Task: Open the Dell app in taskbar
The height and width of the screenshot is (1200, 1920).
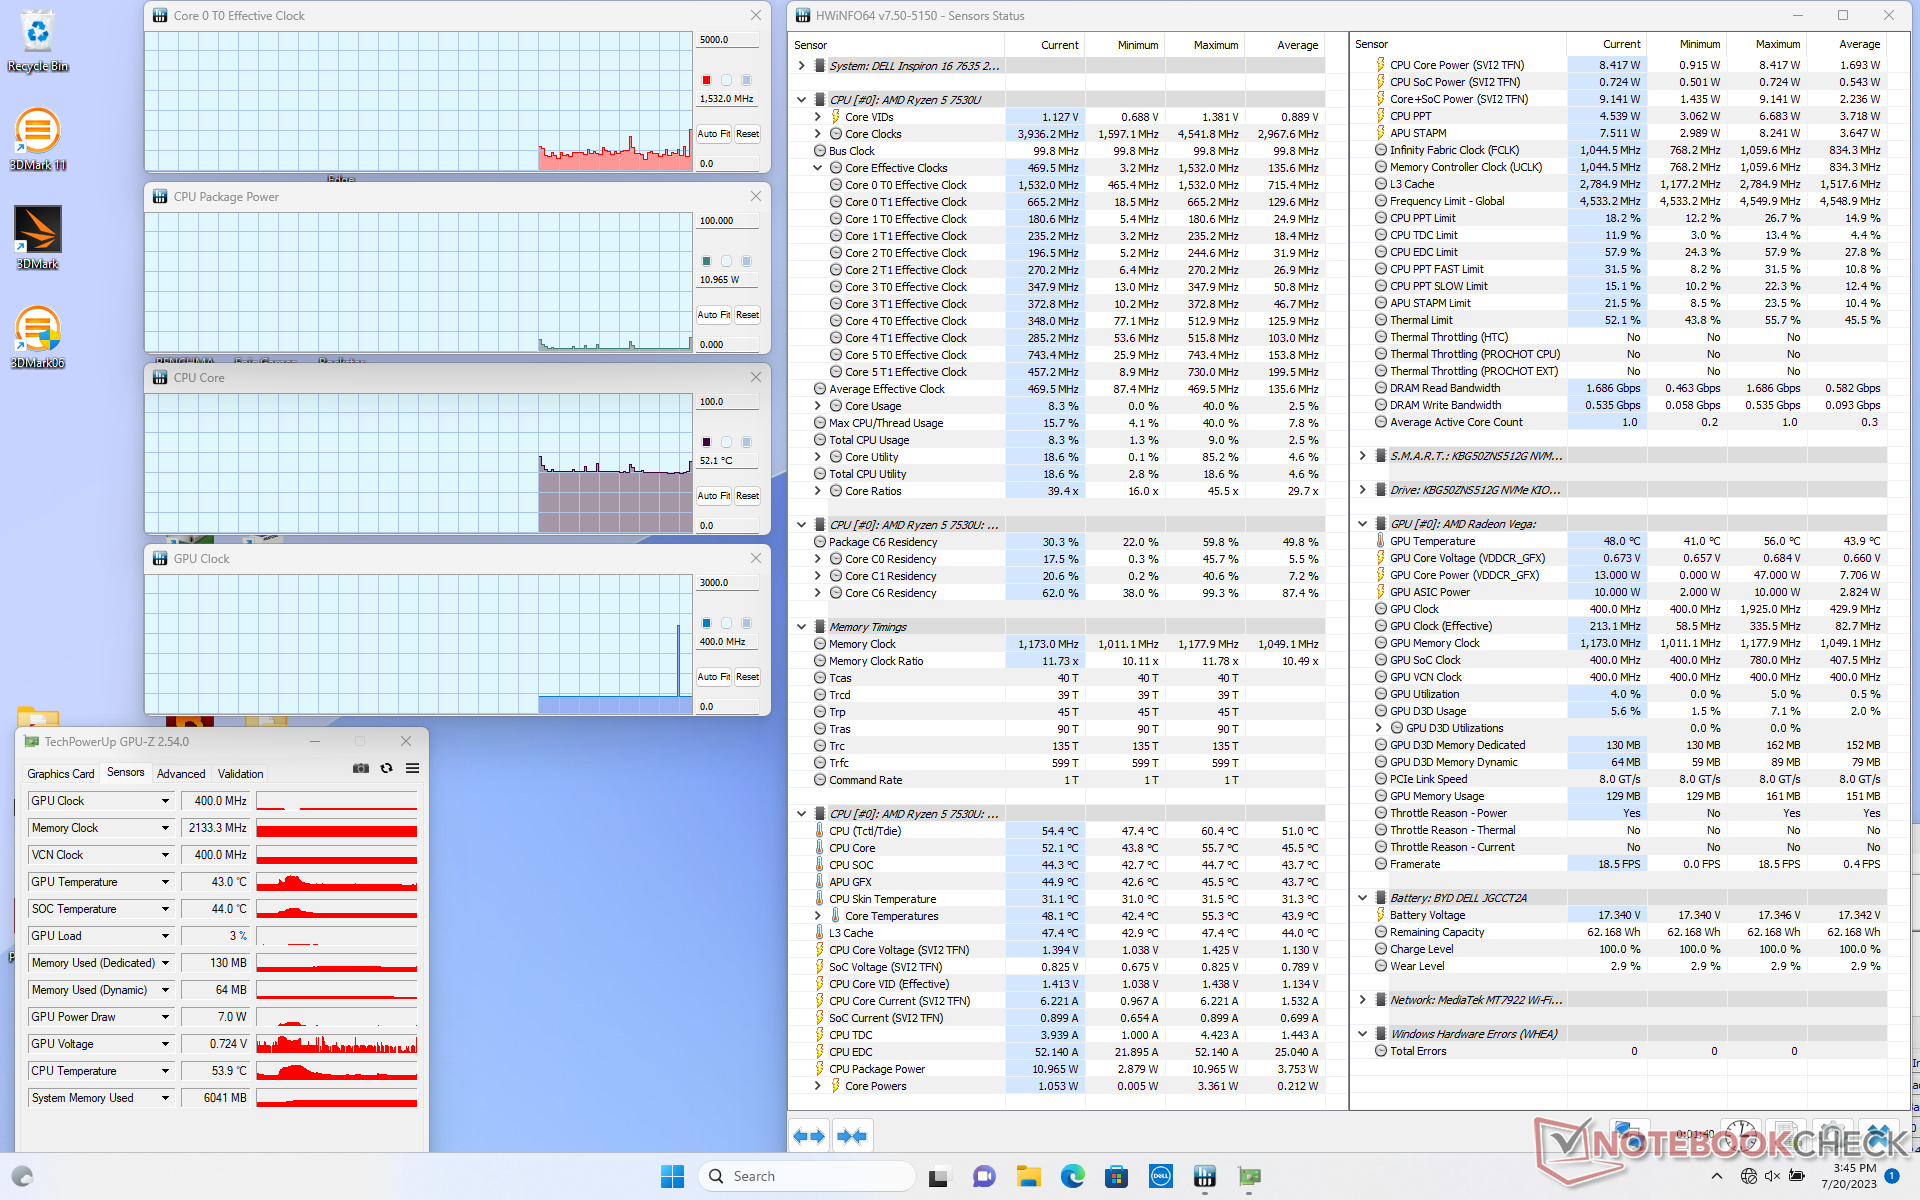Action: 1160,1176
